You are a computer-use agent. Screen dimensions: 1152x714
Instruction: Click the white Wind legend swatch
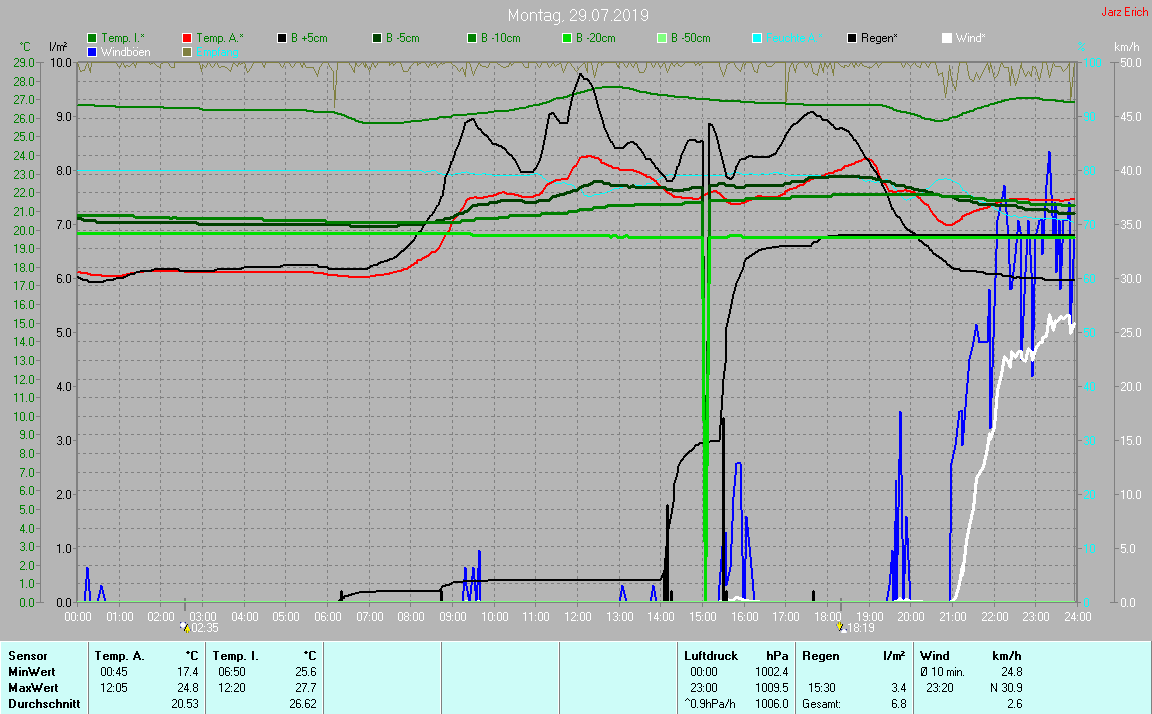tap(946, 38)
